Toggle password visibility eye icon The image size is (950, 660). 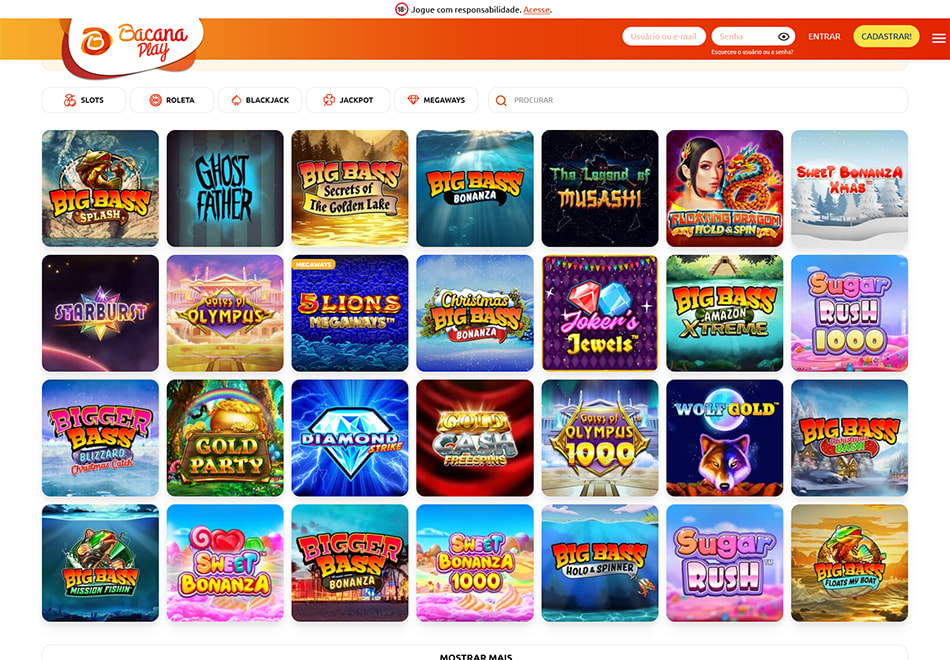tap(783, 36)
